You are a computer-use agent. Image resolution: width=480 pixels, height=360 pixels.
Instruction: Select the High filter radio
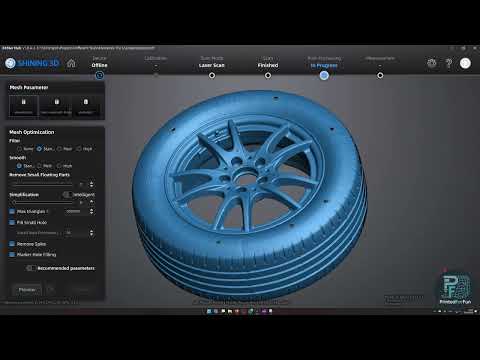pos(79,149)
